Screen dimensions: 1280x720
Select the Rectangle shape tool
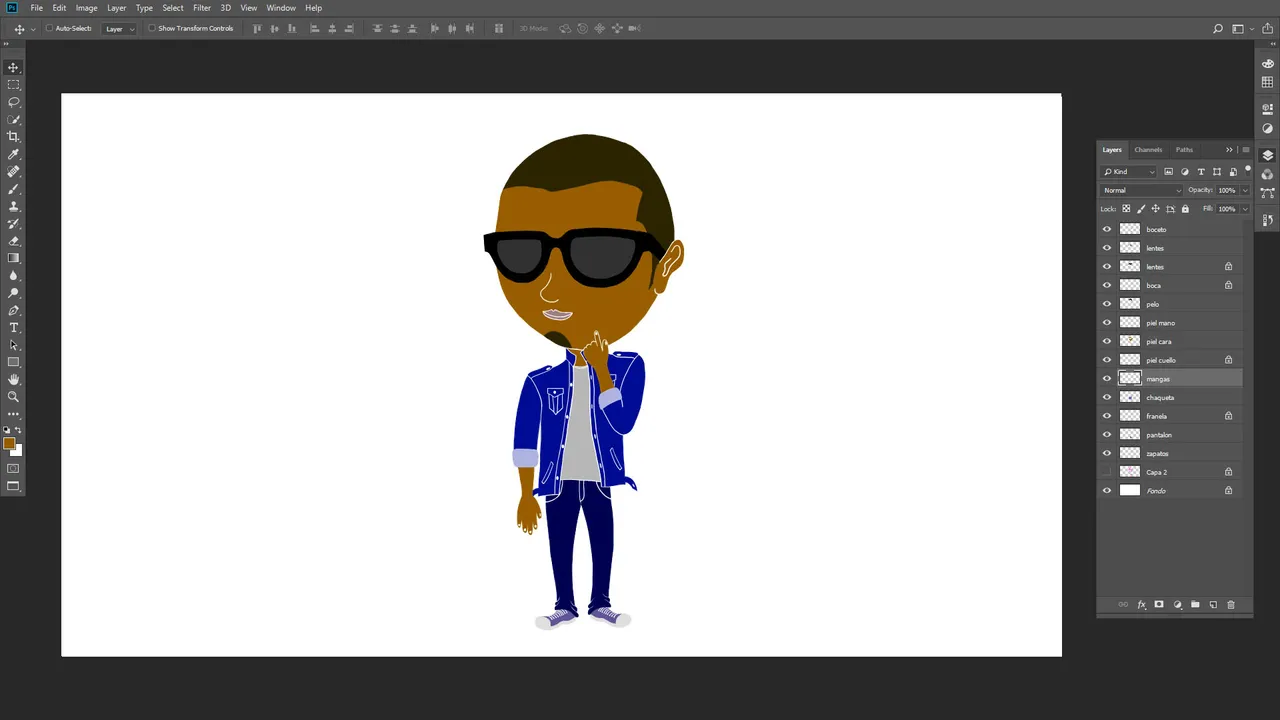tap(13, 362)
